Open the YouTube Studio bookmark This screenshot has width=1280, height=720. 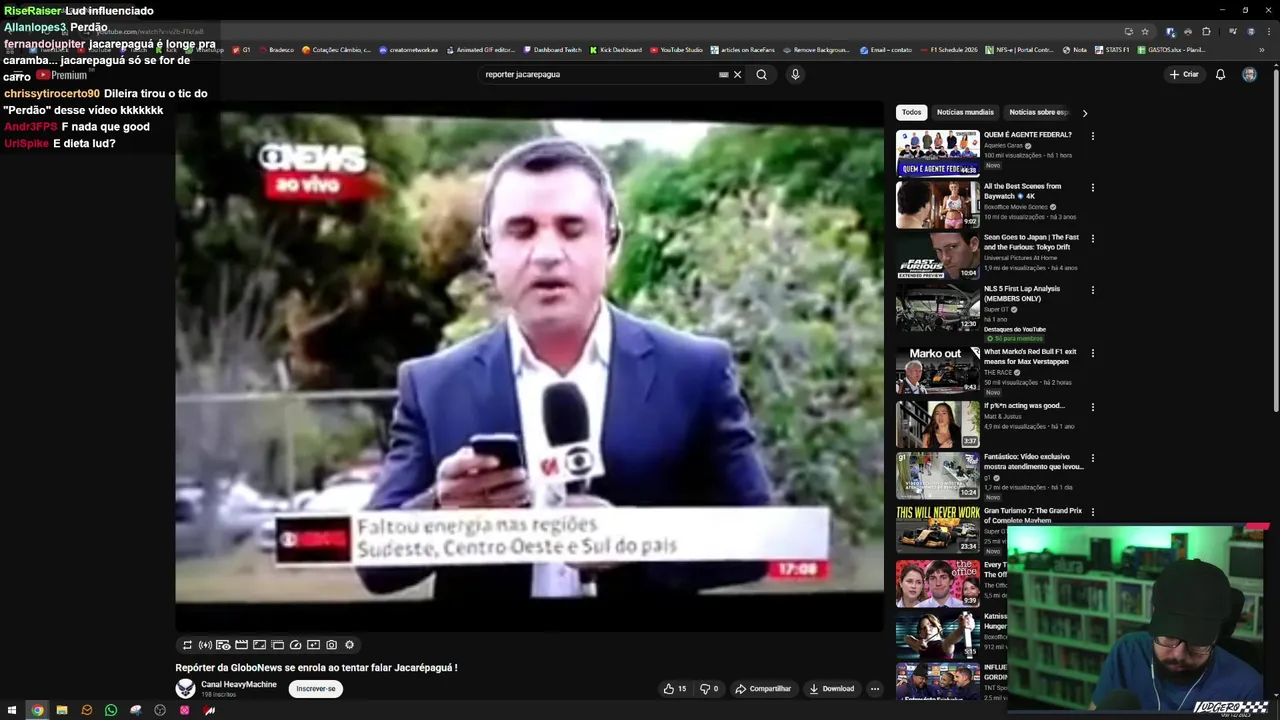(x=676, y=49)
